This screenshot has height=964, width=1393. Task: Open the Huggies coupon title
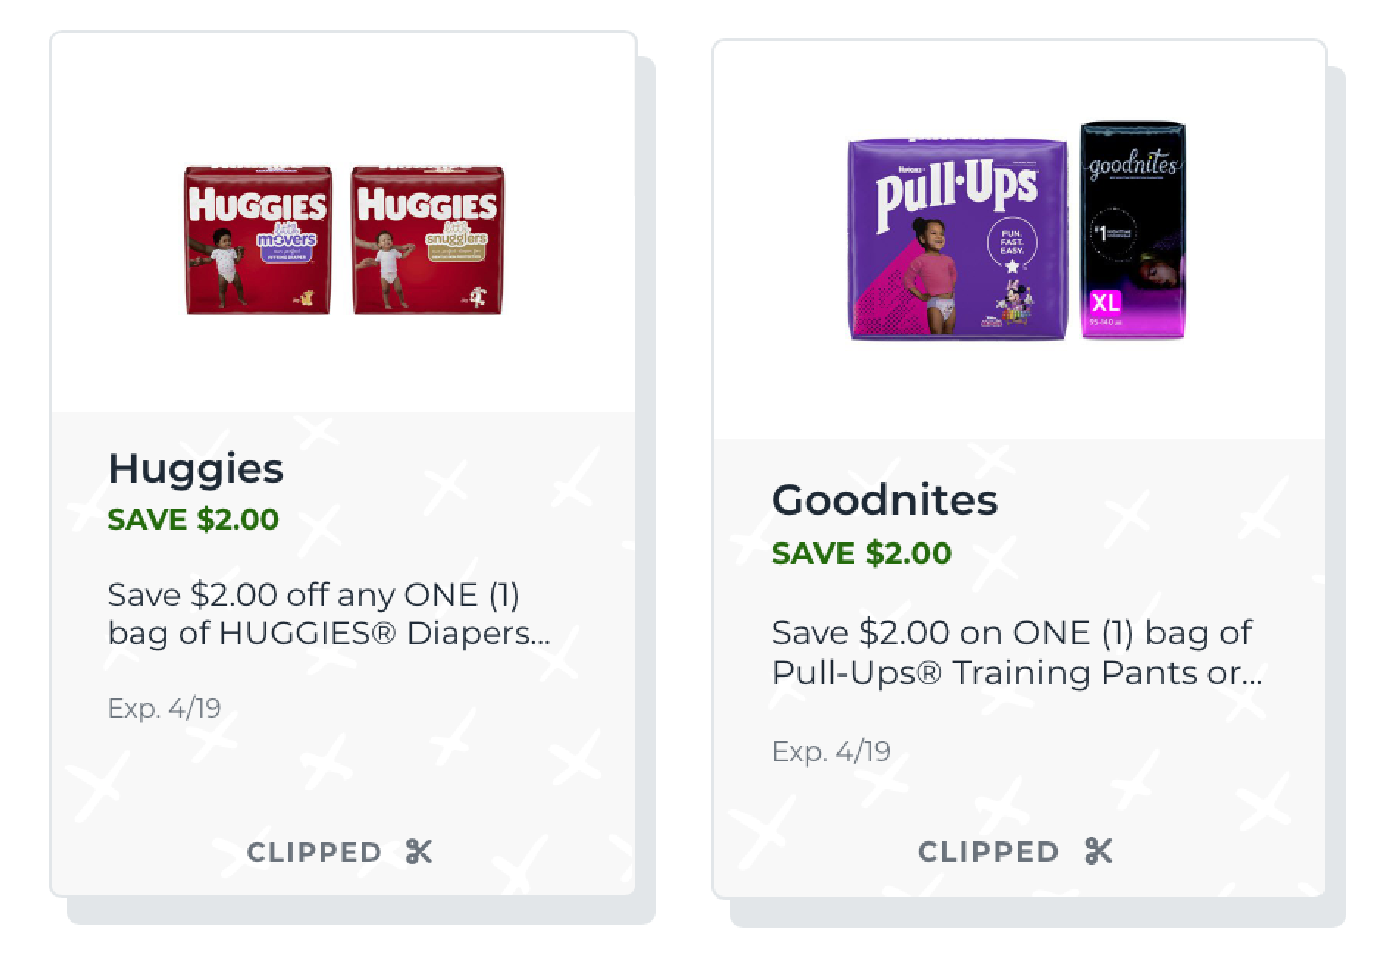click(196, 469)
